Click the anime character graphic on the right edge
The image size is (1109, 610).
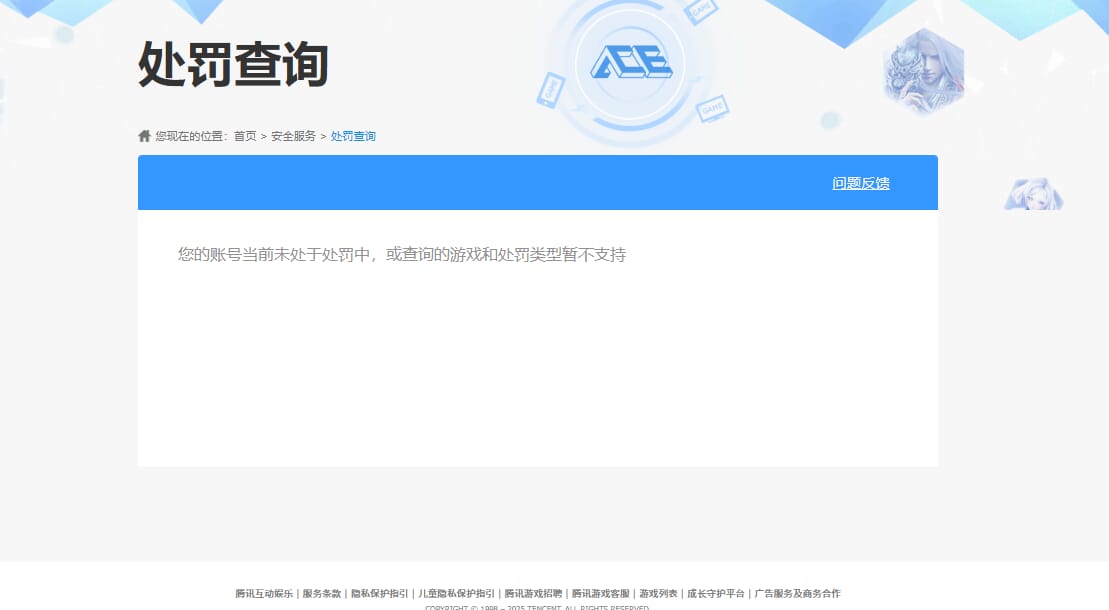coord(1034,192)
